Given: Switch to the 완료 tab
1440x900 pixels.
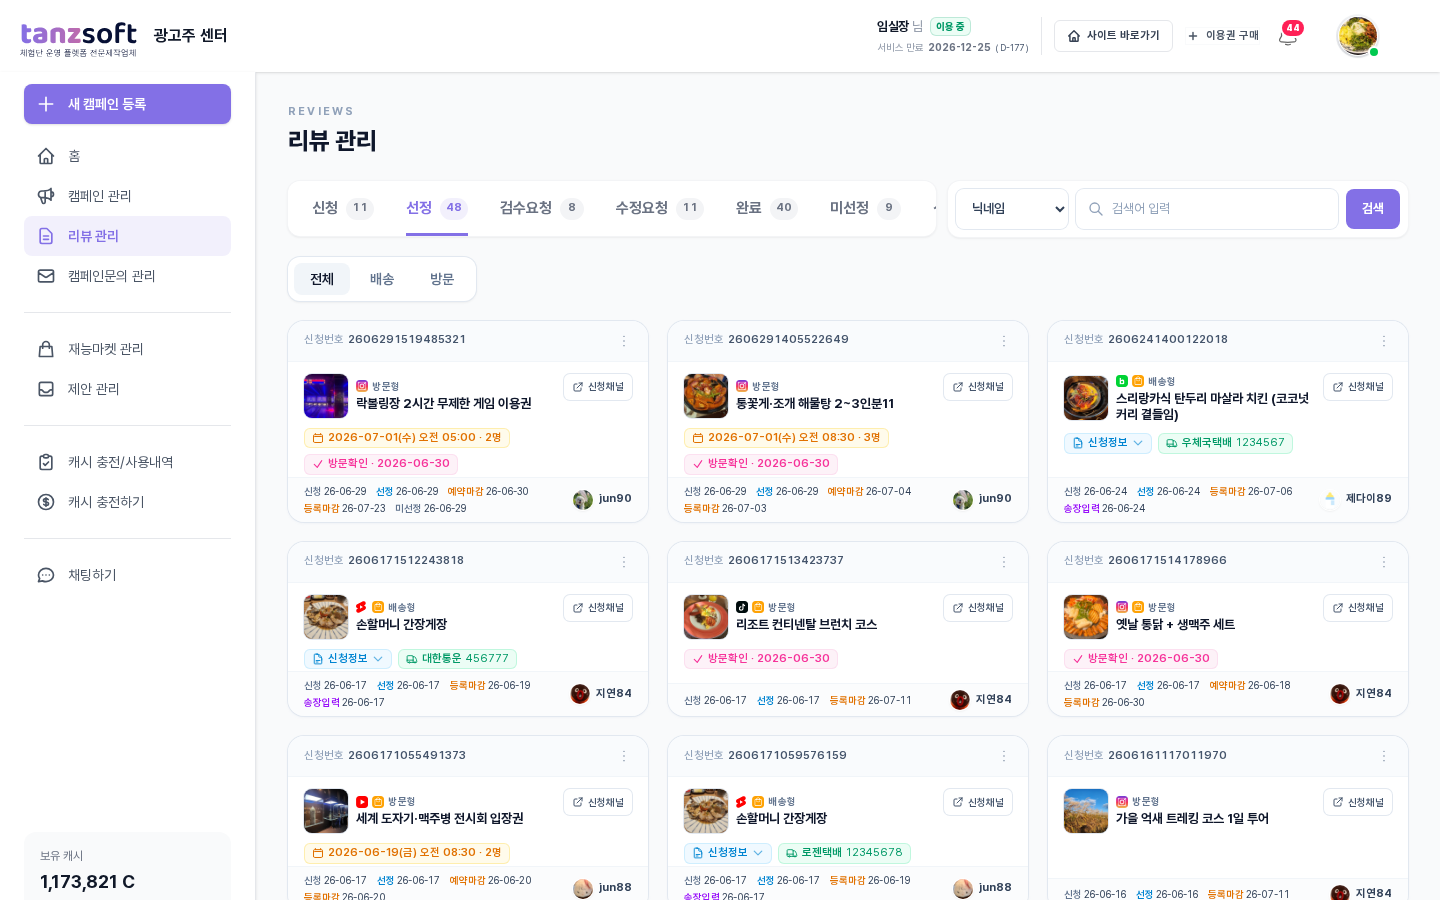Looking at the screenshot, I should click(x=766, y=208).
